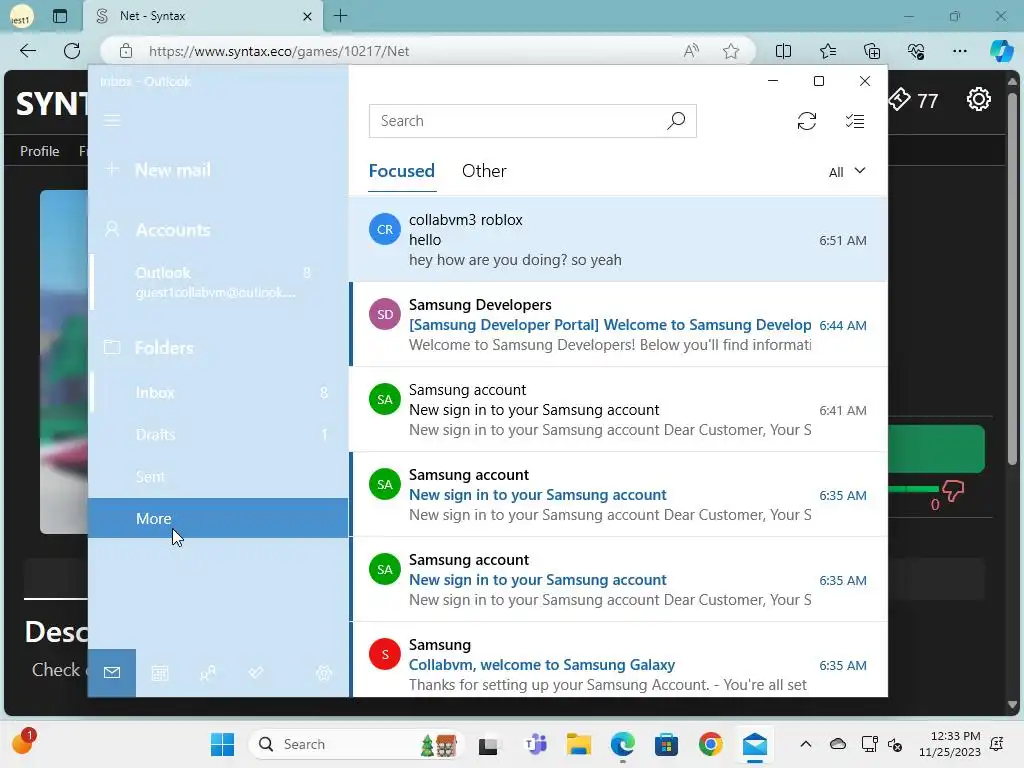This screenshot has width=1024, height=768.
Task: Click More folders item
Action: point(218,519)
